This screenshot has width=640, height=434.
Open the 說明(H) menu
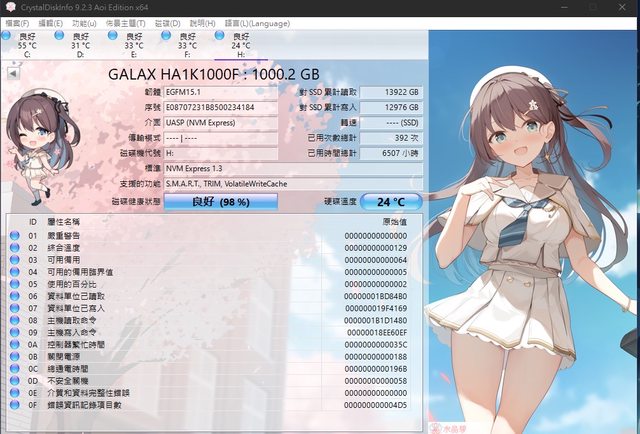click(202, 24)
